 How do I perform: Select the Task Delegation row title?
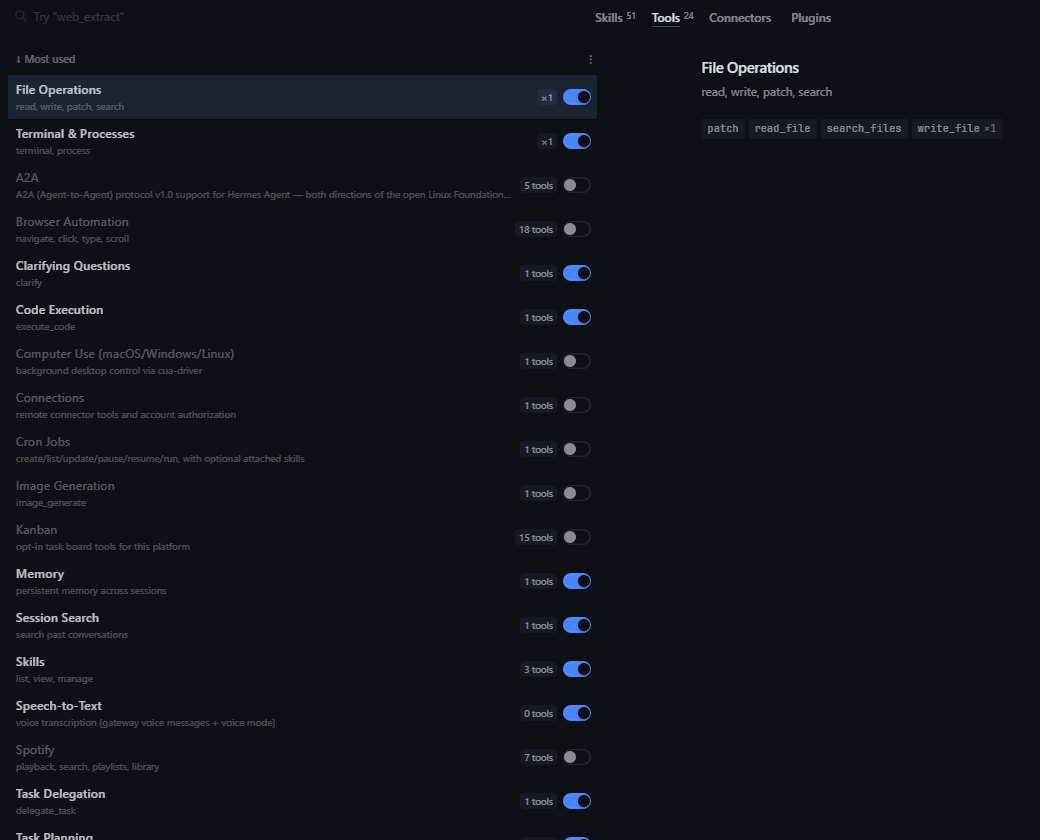coord(60,794)
